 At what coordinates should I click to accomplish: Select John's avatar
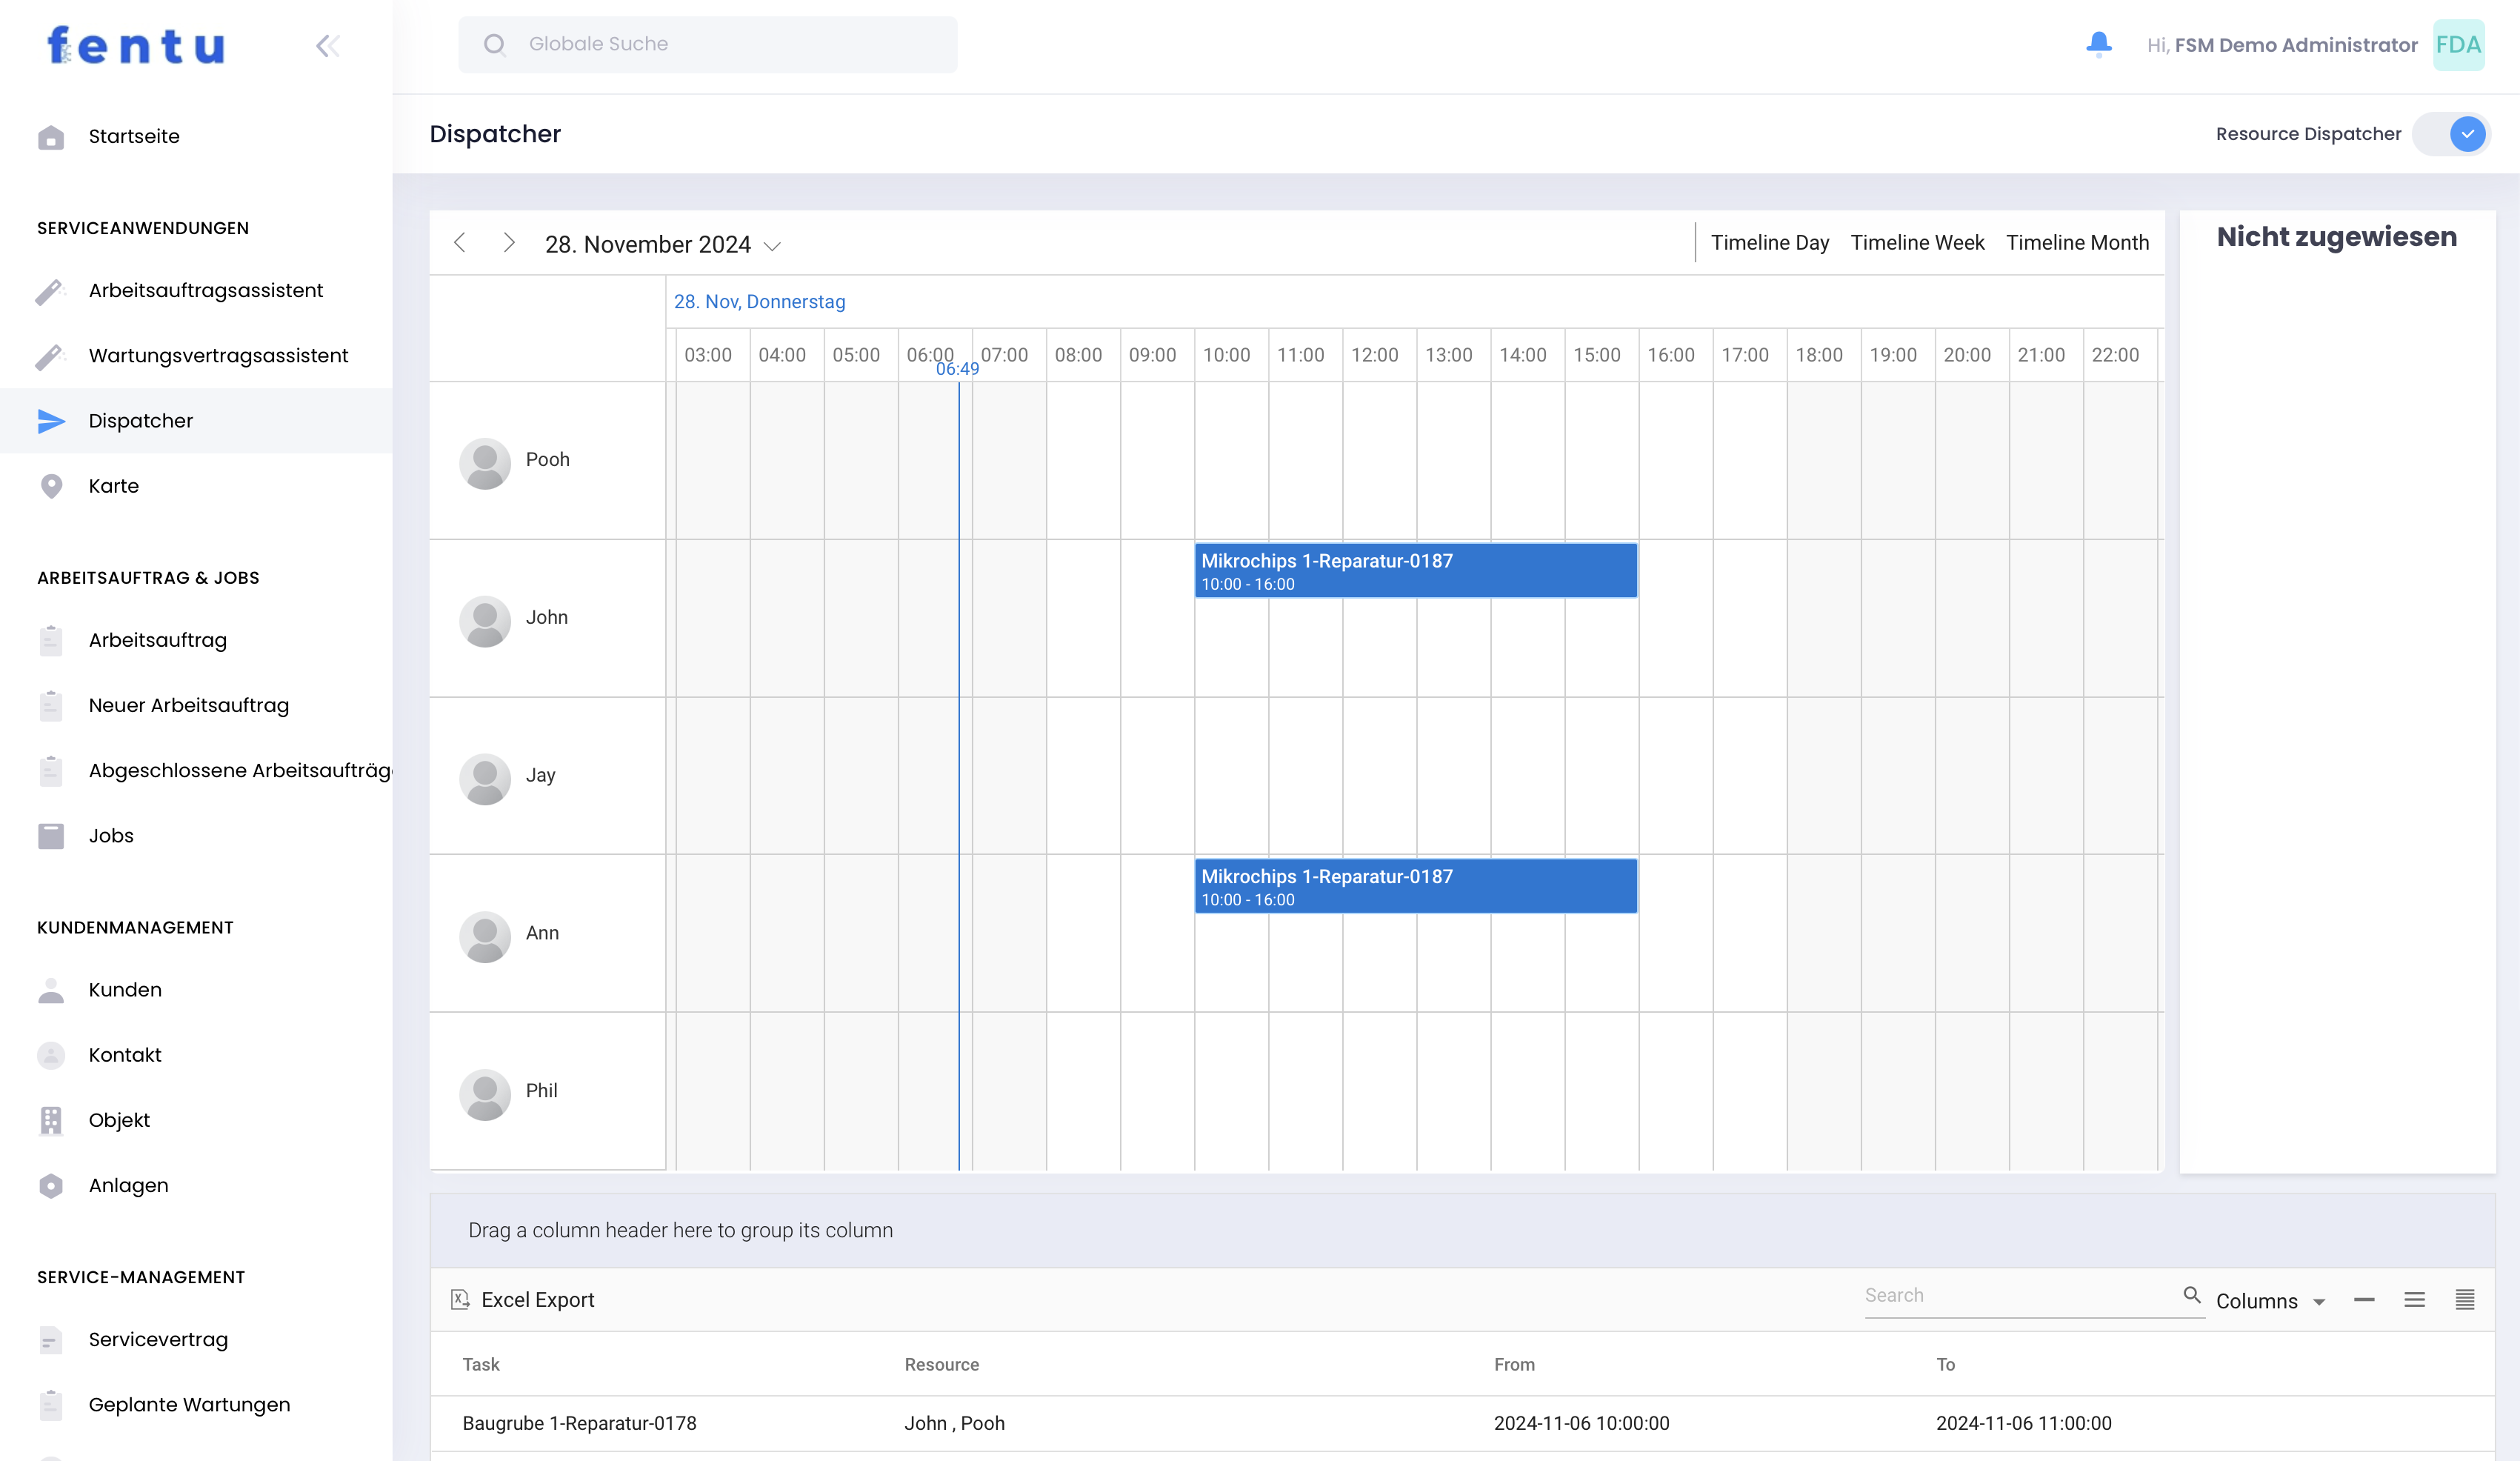pyautogui.click(x=485, y=621)
